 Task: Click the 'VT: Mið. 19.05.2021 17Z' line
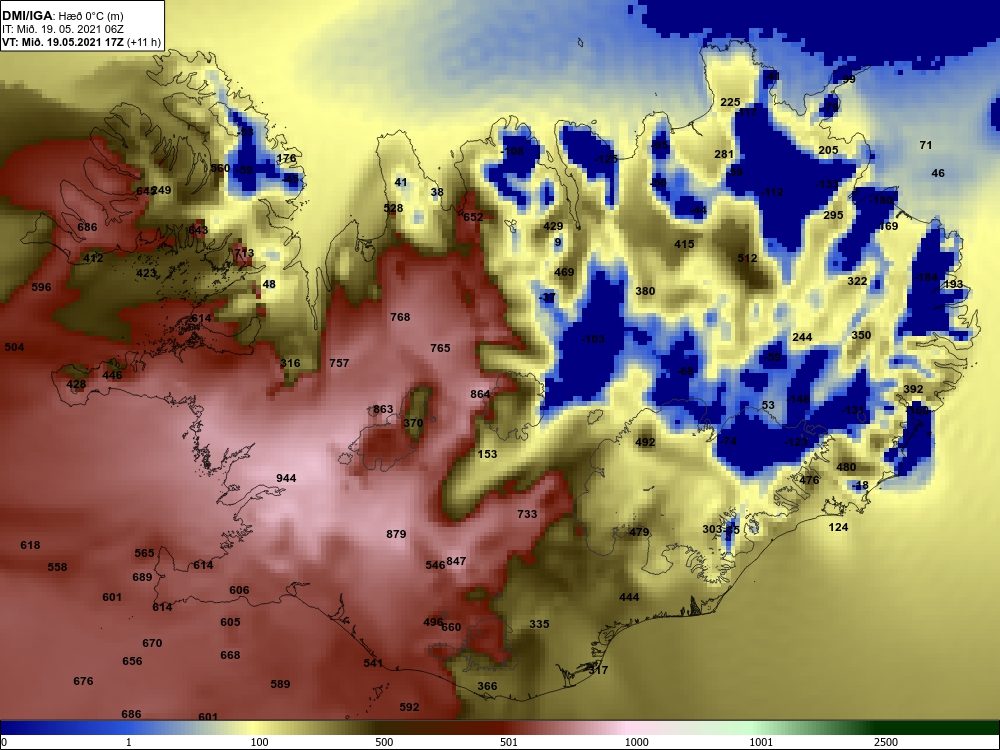[x=64, y=43]
